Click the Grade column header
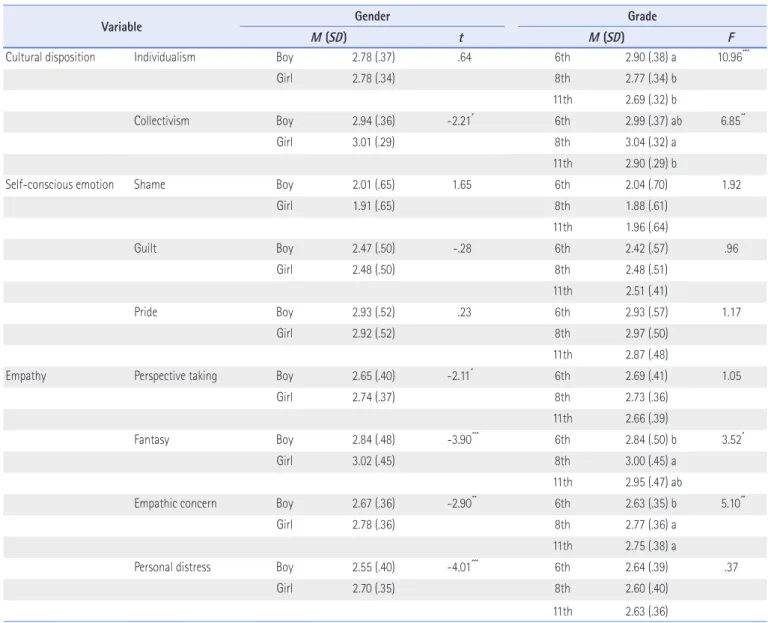Image resolution: width=768 pixels, height=623 pixels. point(642,16)
